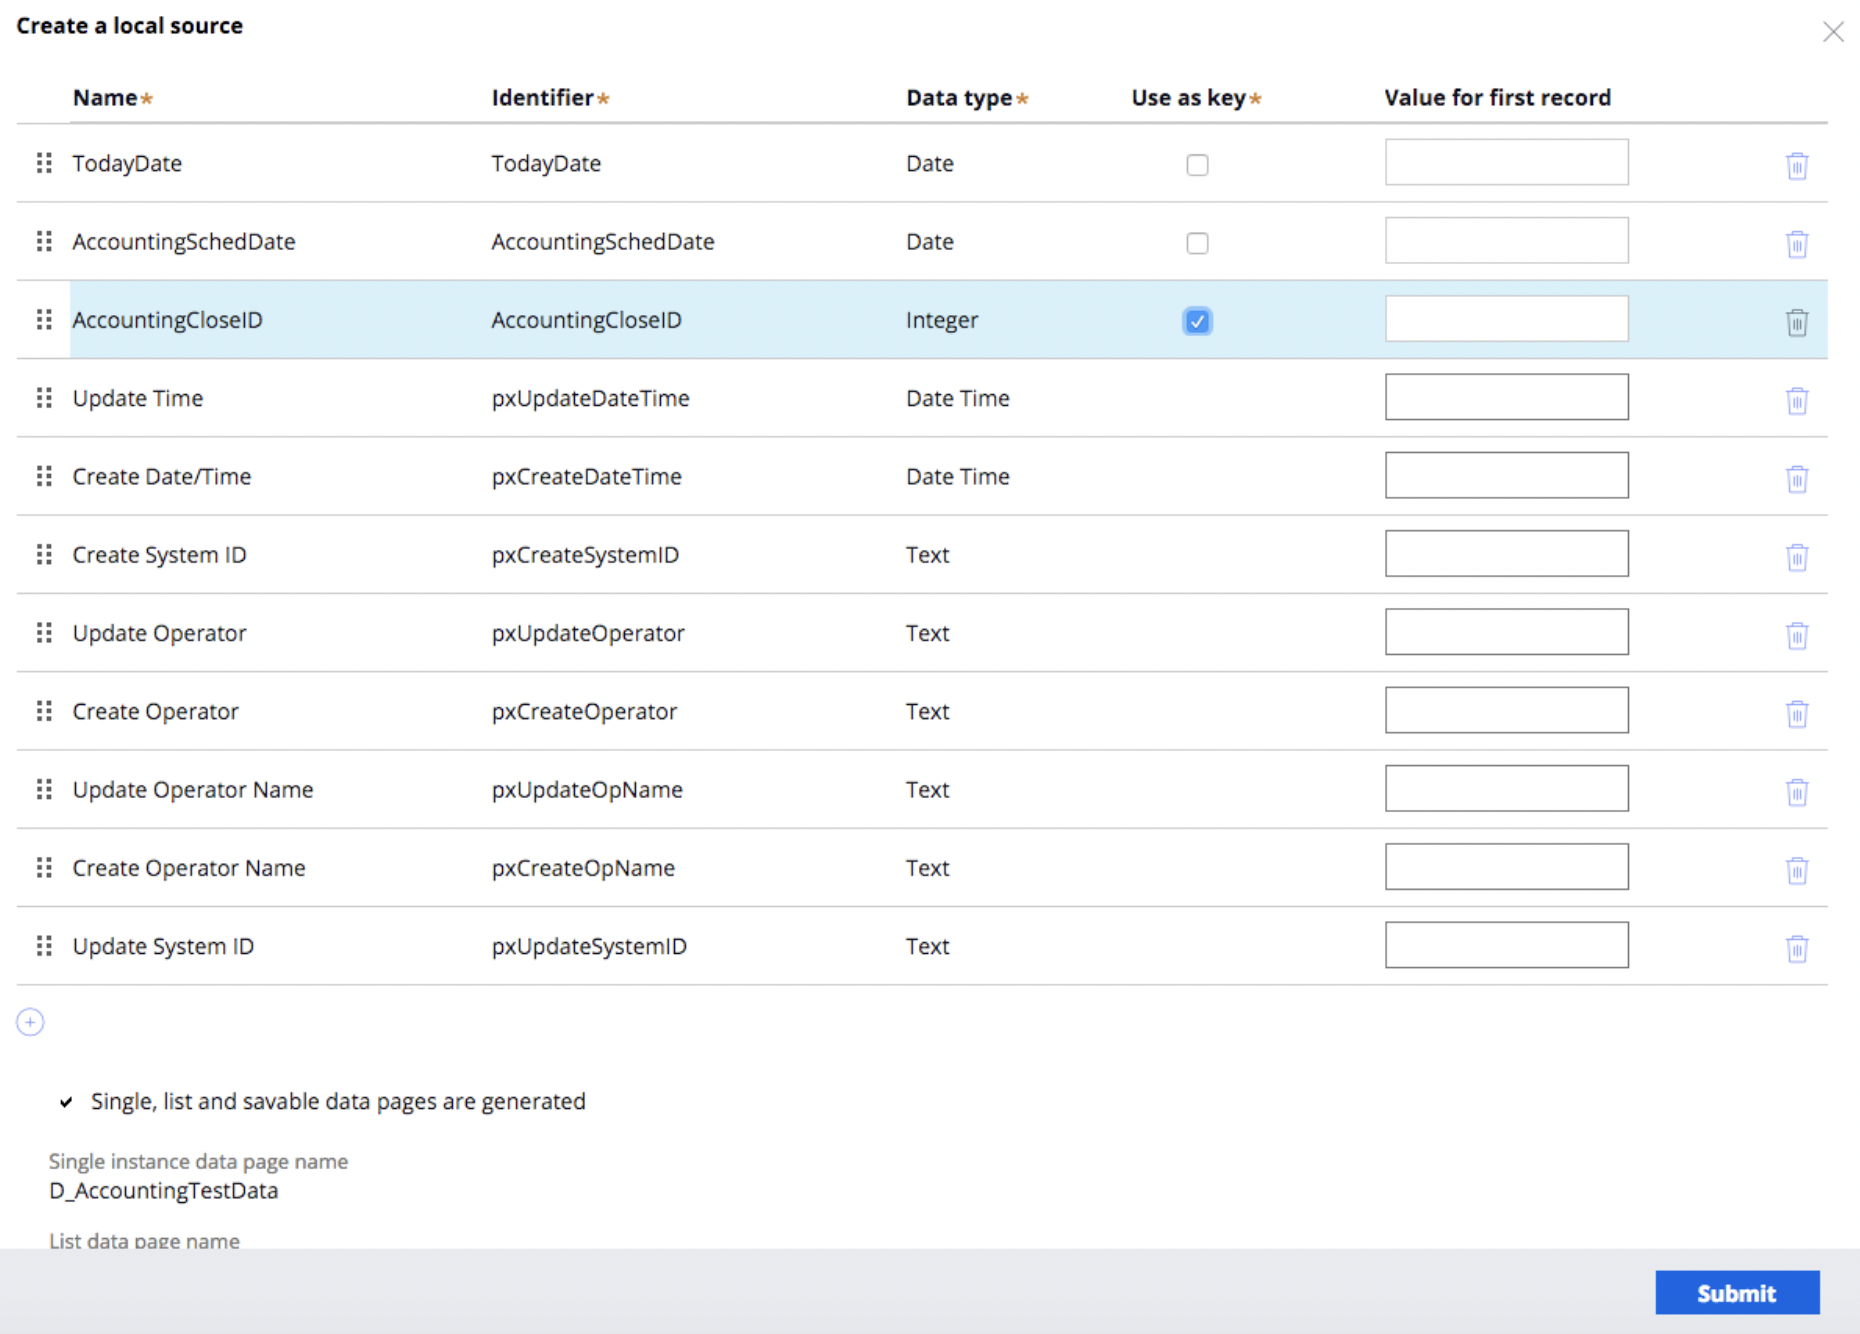Click drag handle for Create Operator row
This screenshot has height=1334, width=1860.
[x=44, y=711]
